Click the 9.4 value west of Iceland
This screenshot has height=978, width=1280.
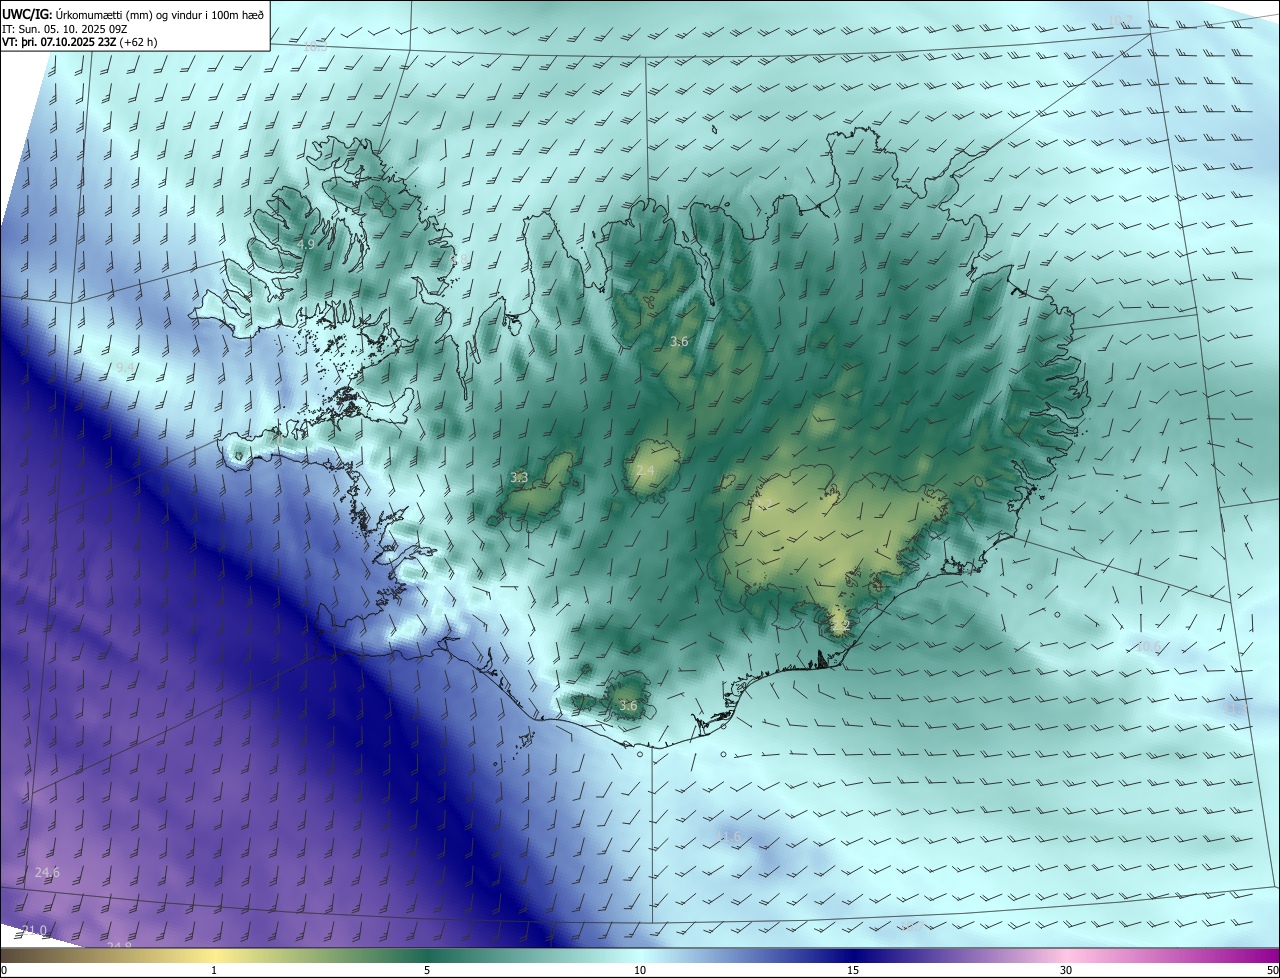coord(124,368)
